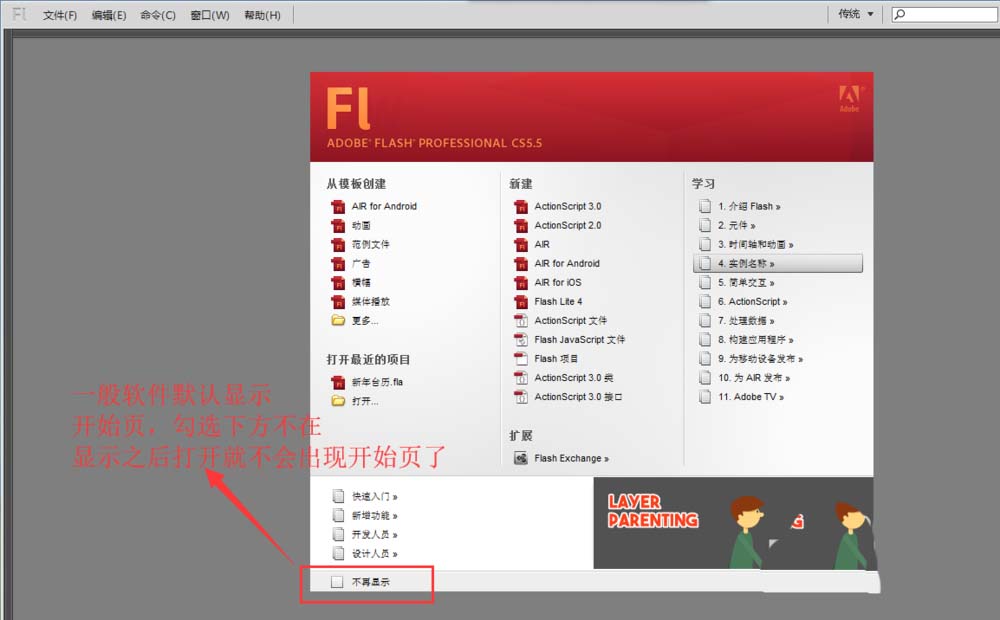Click the Layer Parenting banner image
Viewport: 1000px width, 620px height.
733,523
